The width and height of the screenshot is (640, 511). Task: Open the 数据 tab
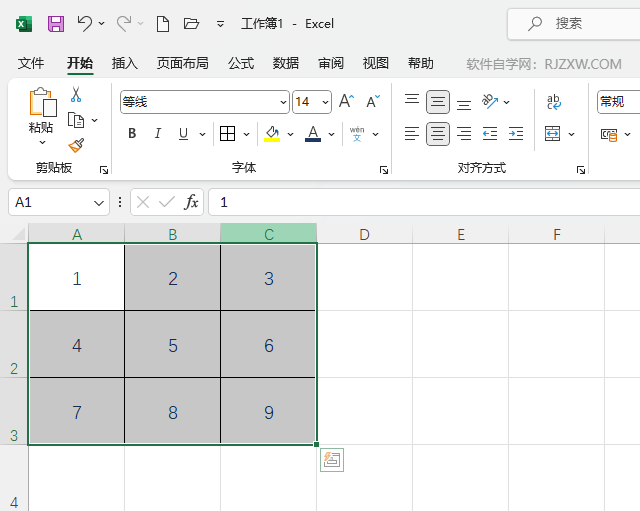(x=286, y=63)
